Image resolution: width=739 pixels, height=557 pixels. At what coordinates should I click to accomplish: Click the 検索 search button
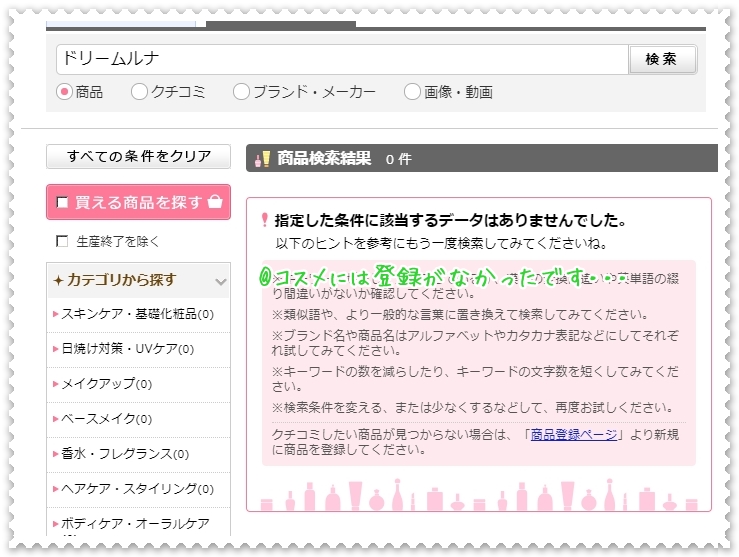tap(661, 59)
